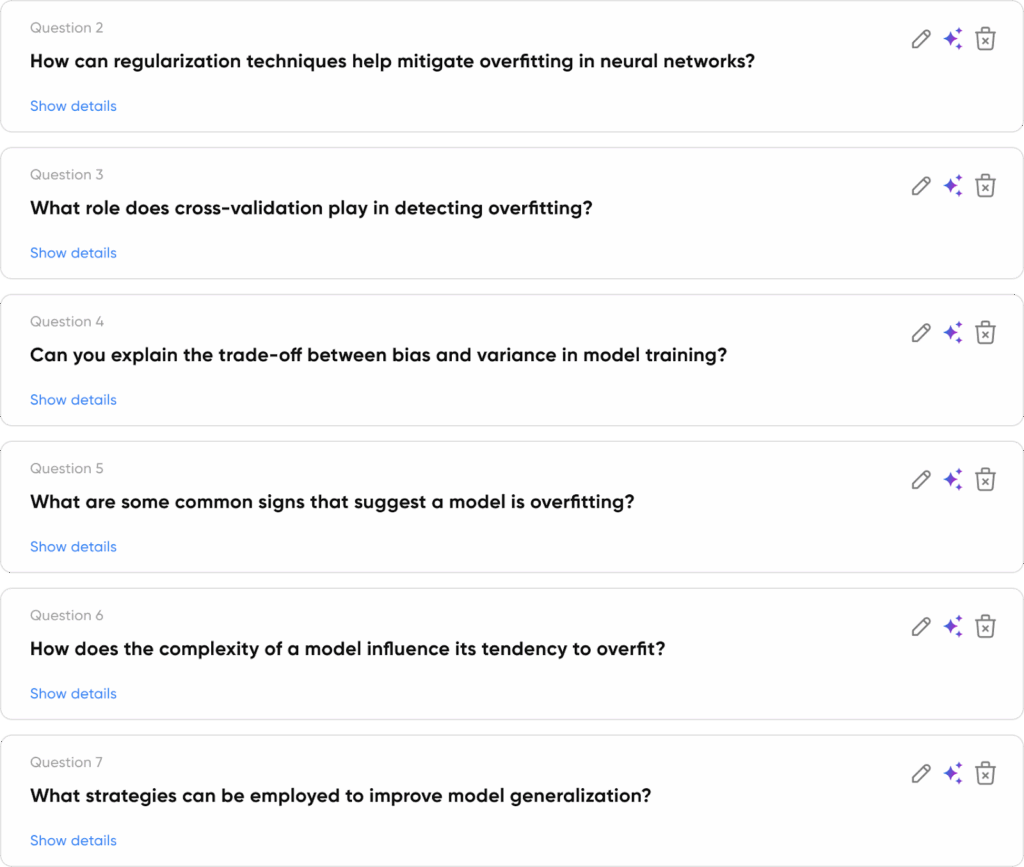This screenshot has height=867, width=1024.
Task: Edit Question 5 with the pencil icon
Action: pos(921,480)
